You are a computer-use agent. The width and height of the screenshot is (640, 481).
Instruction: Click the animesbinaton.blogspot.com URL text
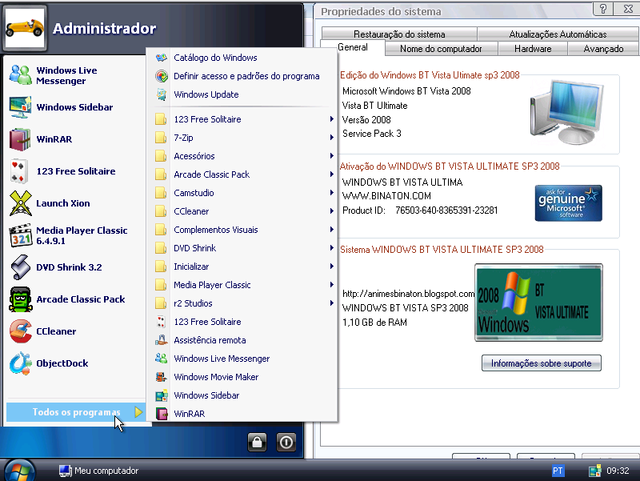408,294
